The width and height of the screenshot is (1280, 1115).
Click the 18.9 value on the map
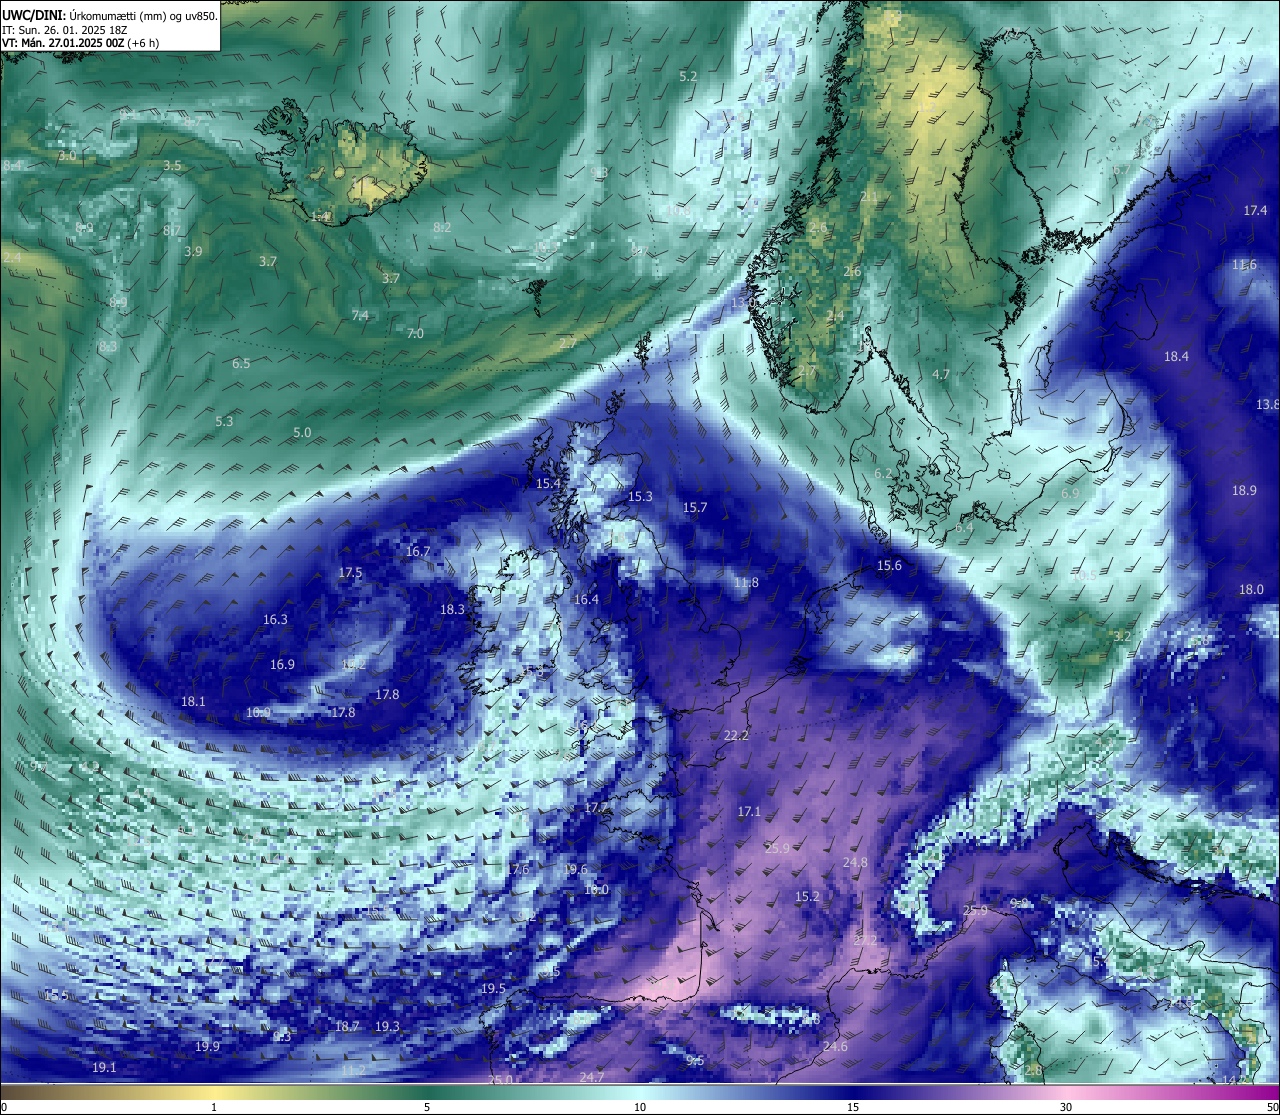(1244, 490)
